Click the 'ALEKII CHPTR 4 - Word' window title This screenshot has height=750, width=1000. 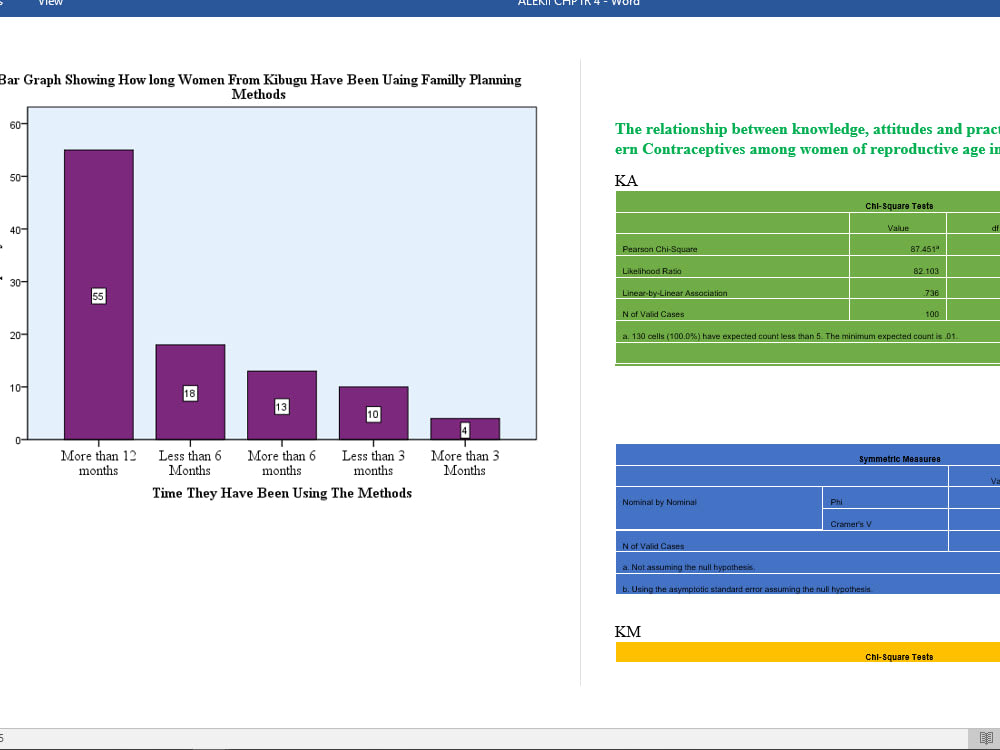pyautogui.click(x=578, y=3)
